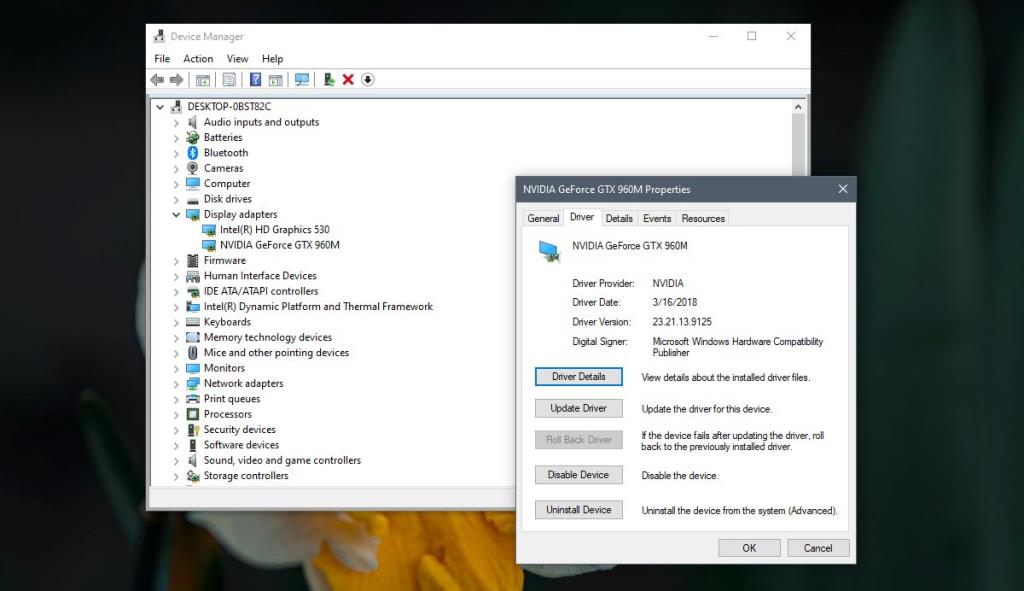Click the Driver Details button
Image resolution: width=1024 pixels, height=591 pixels.
point(578,376)
